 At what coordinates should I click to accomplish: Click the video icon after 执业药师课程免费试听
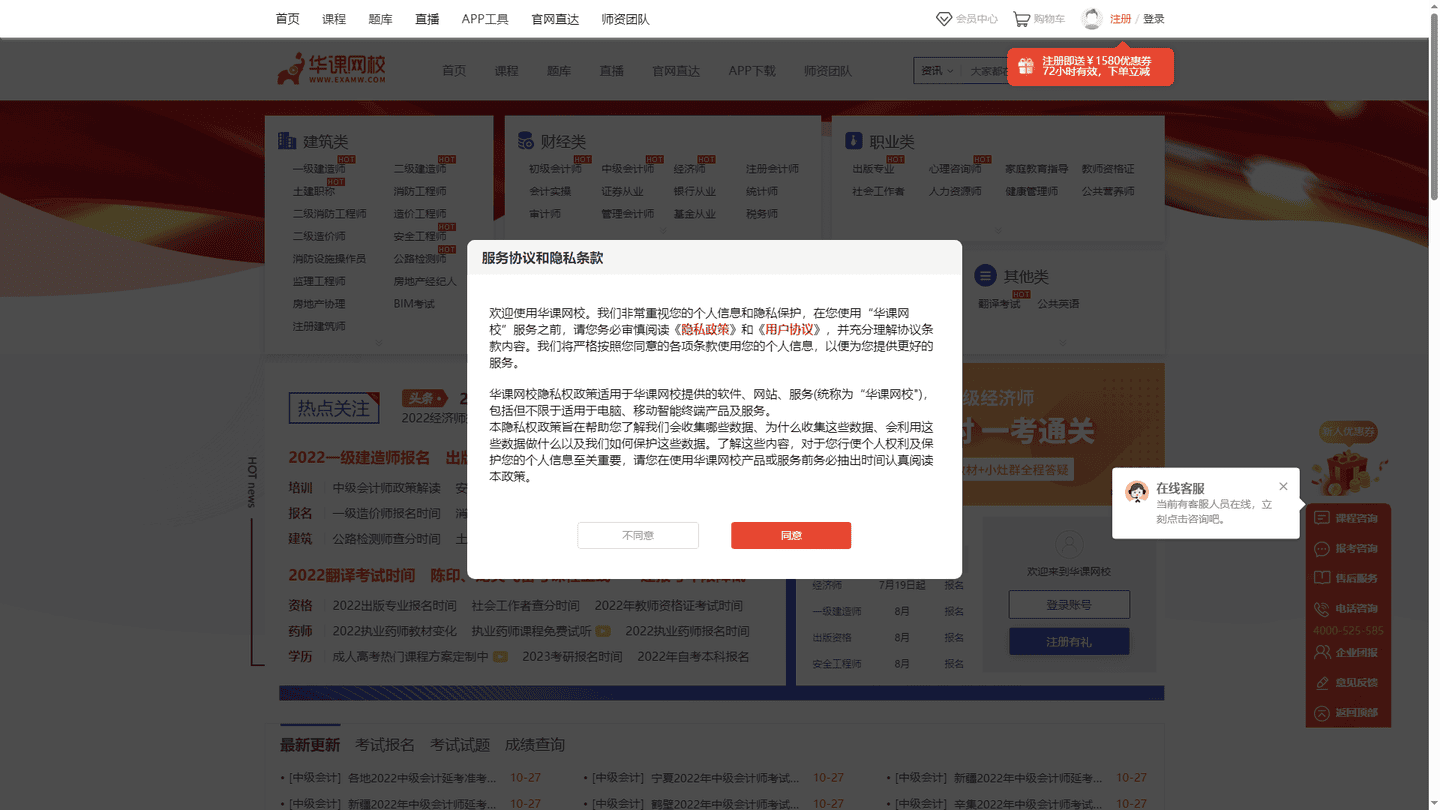[603, 631]
